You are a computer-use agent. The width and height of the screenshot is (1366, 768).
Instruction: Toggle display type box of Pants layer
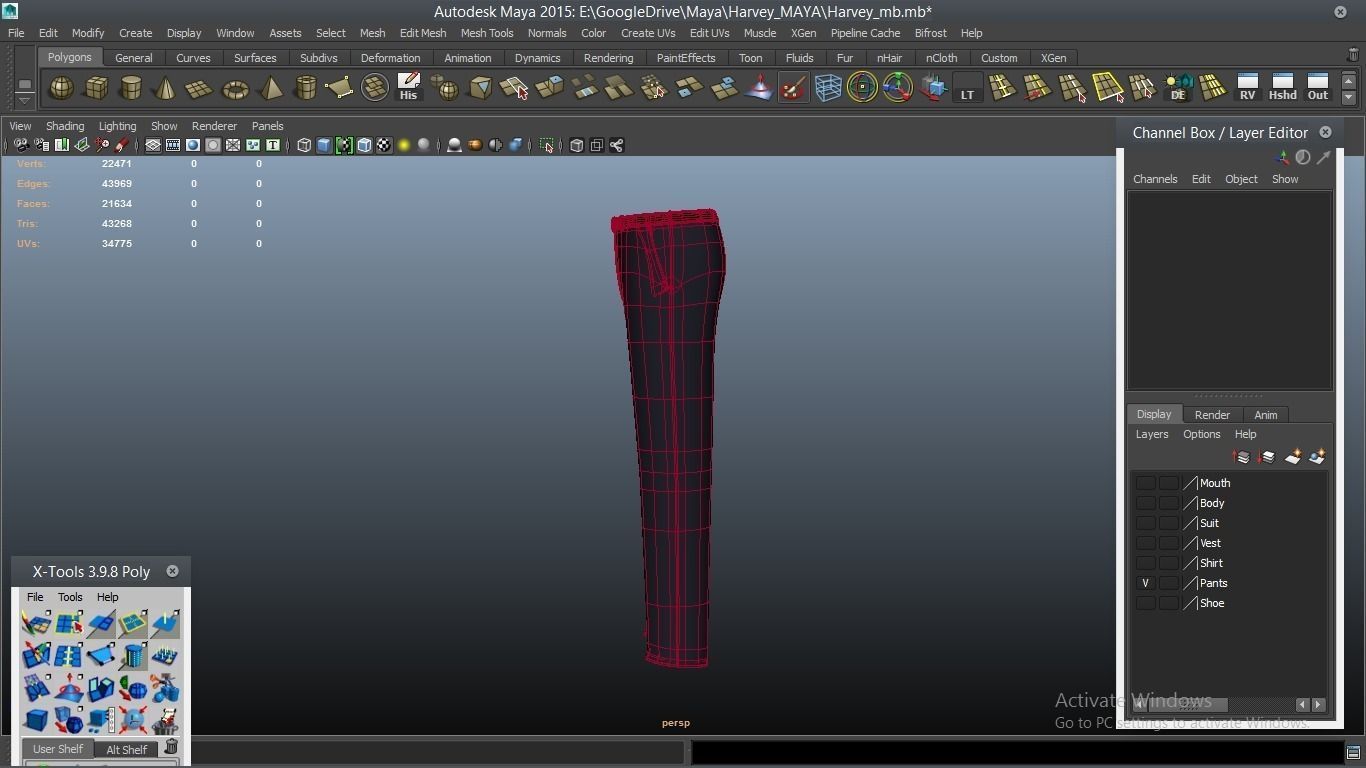point(1168,583)
